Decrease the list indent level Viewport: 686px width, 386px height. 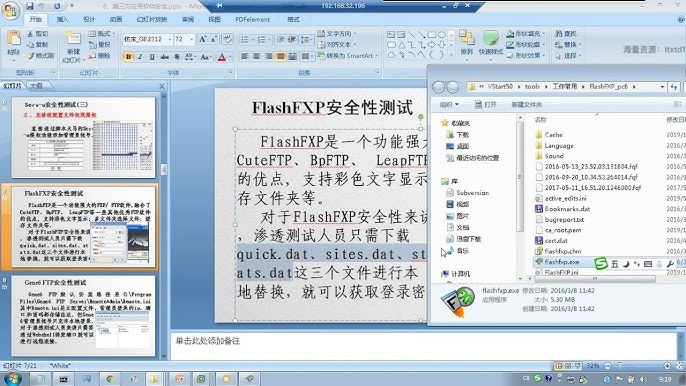point(280,40)
